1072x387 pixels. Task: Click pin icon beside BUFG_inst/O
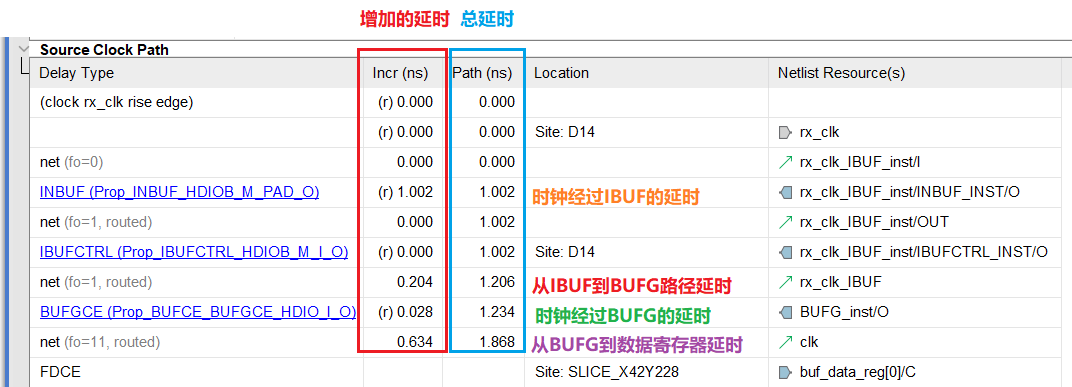tap(786, 312)
